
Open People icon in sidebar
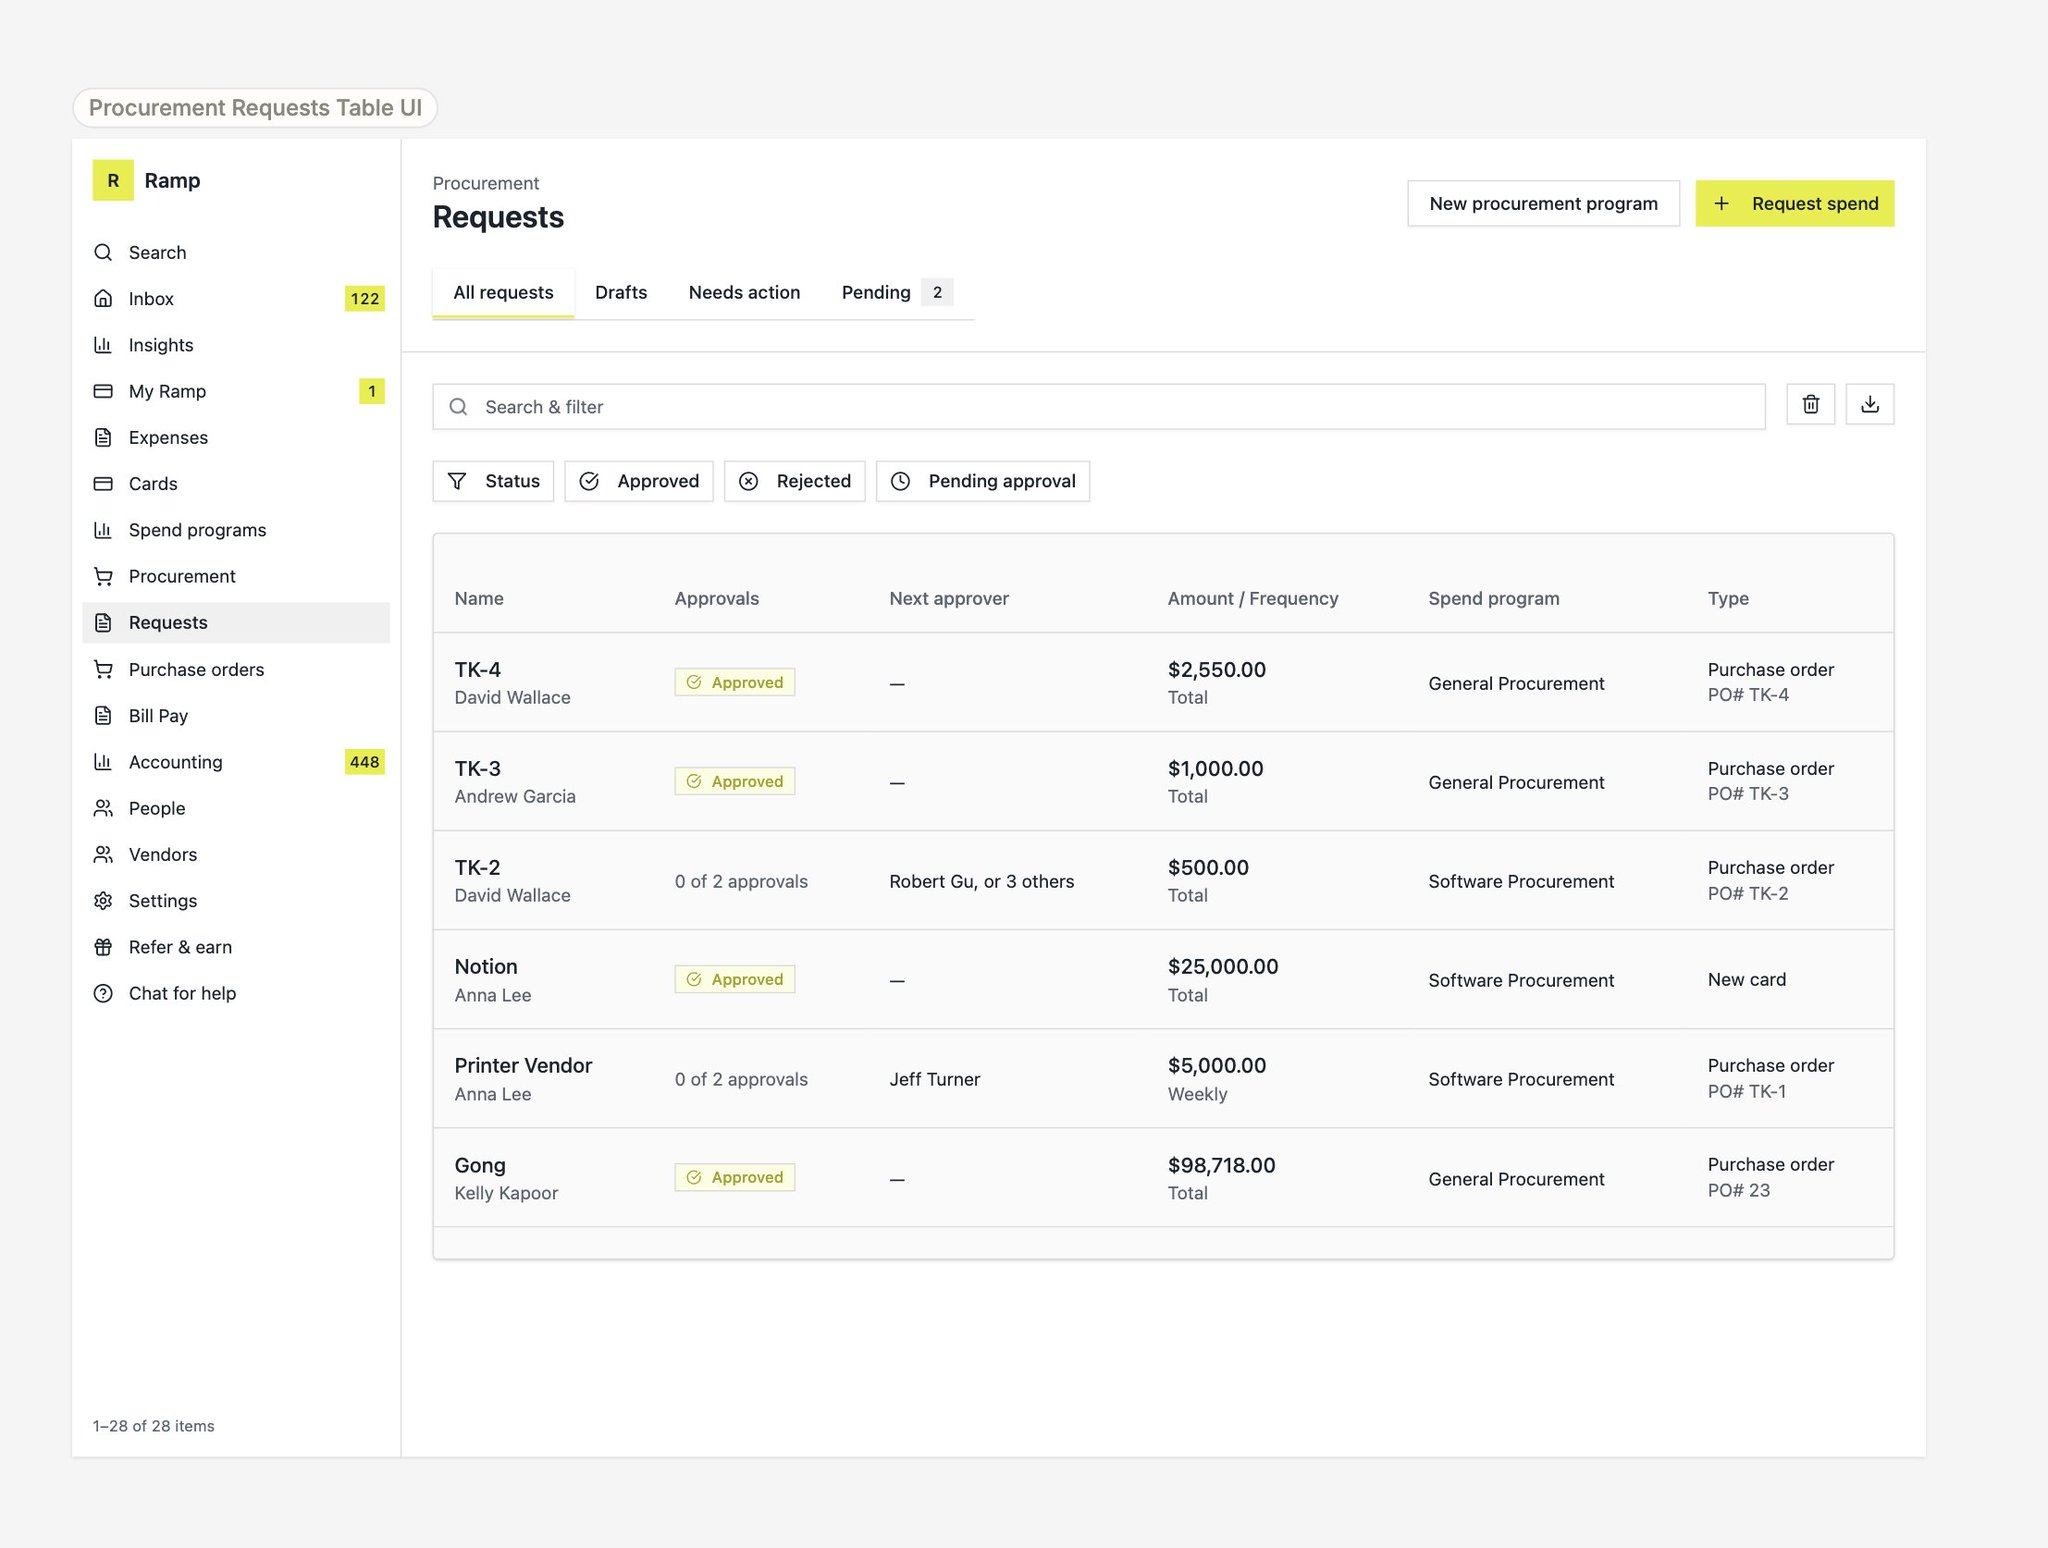point(103,808)
